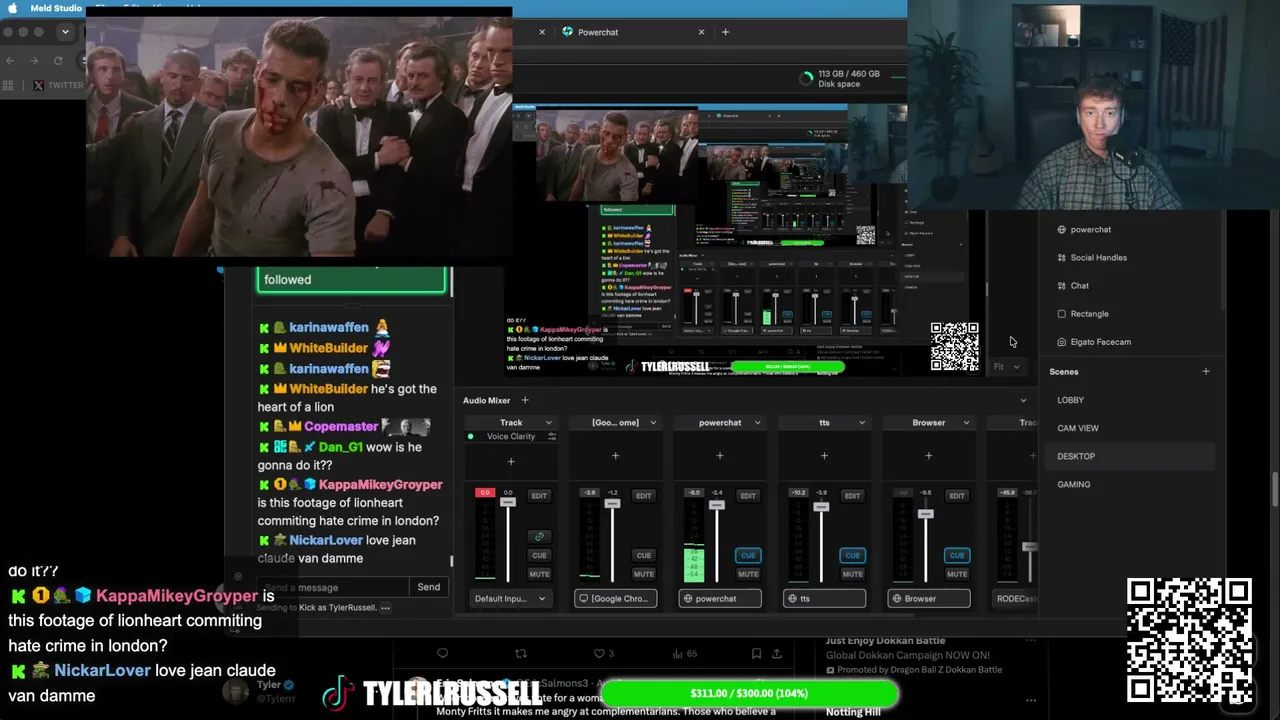Mute the tts channel
Image resolution: width=1280 pixels, height=720 pixels.
coord(852,574)
